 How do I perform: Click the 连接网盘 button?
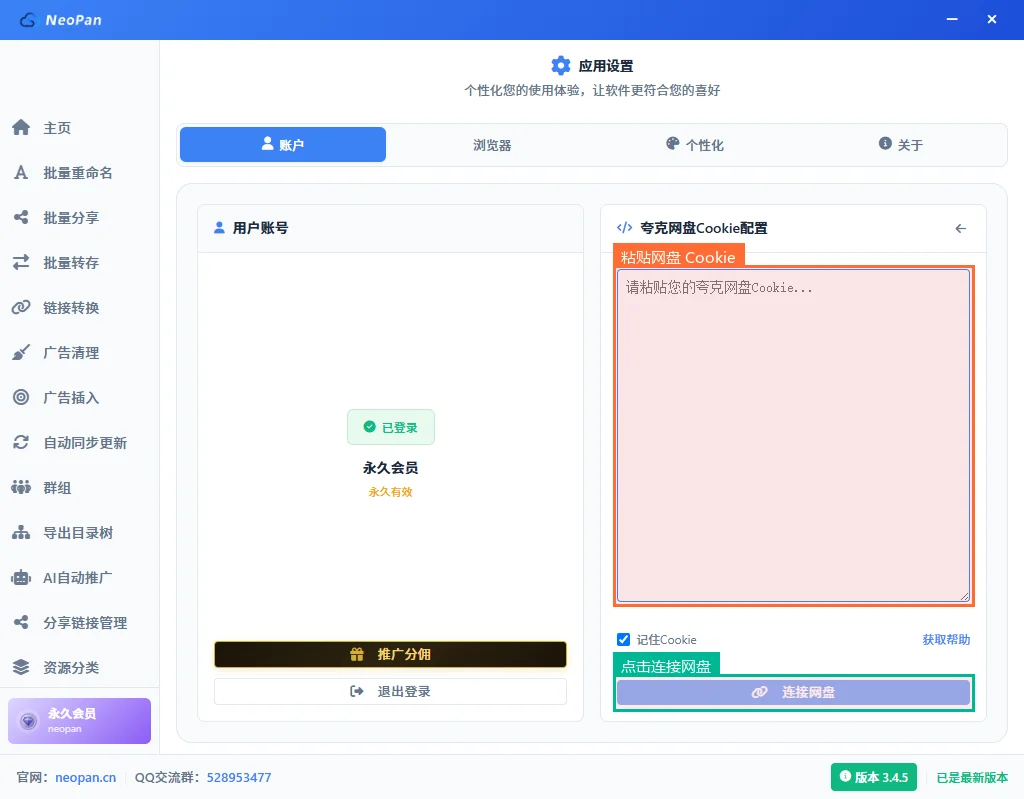point(793,692)
